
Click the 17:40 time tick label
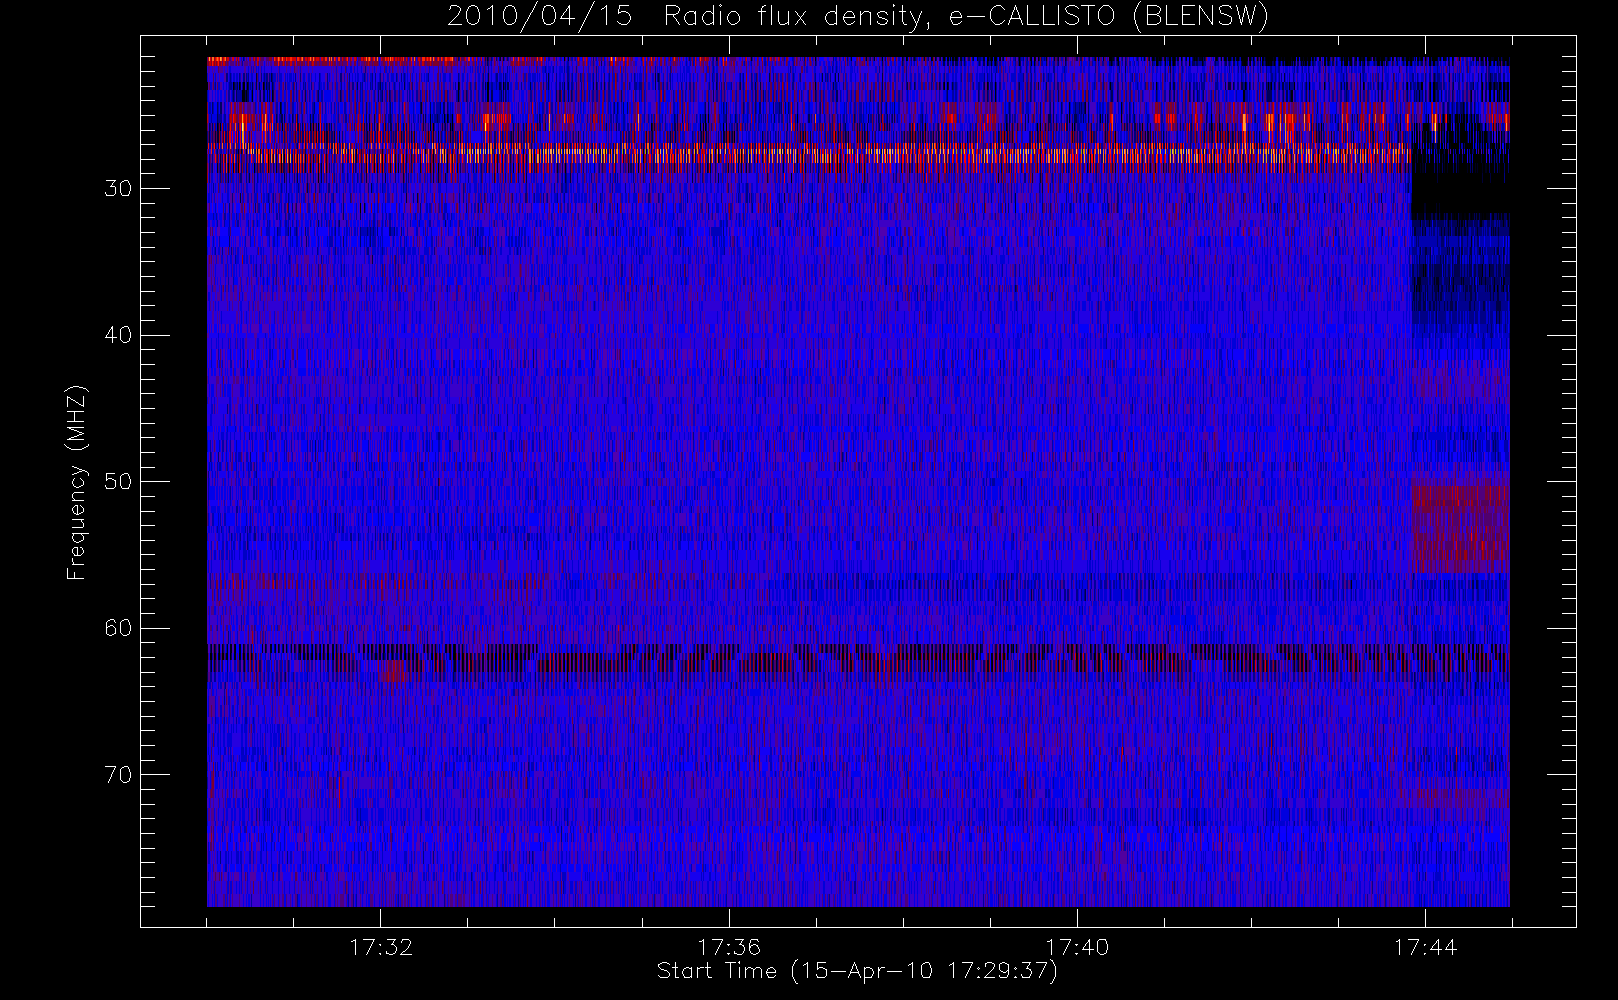pyautogui.click(x=1077, y=946)
